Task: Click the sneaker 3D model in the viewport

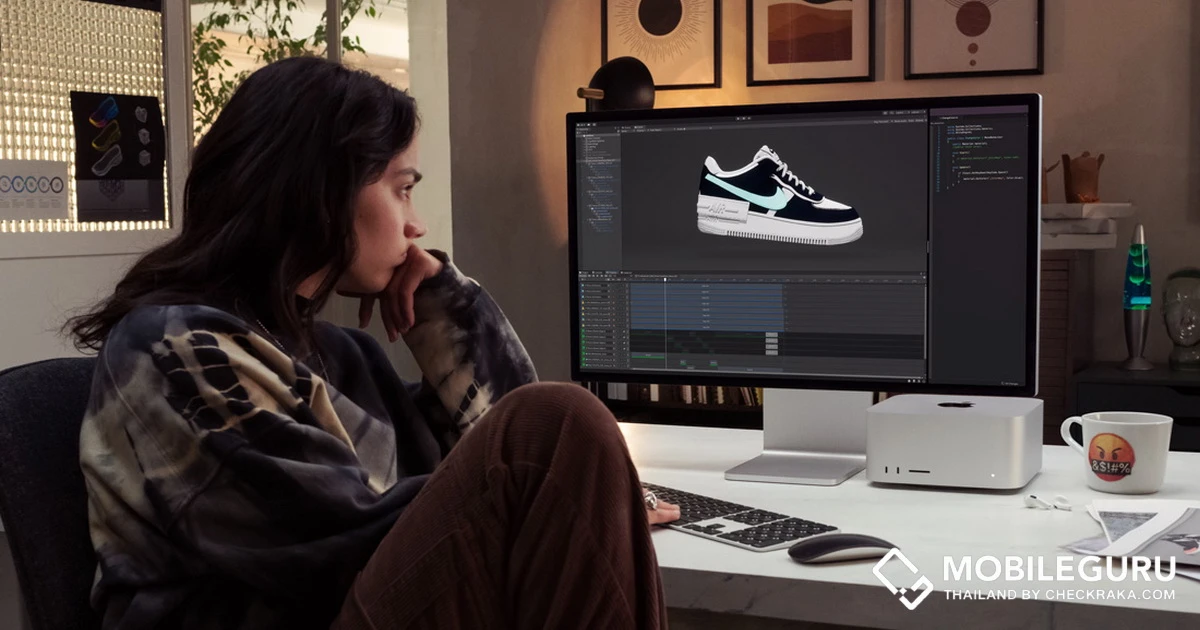Action: [x=779, y=196]
